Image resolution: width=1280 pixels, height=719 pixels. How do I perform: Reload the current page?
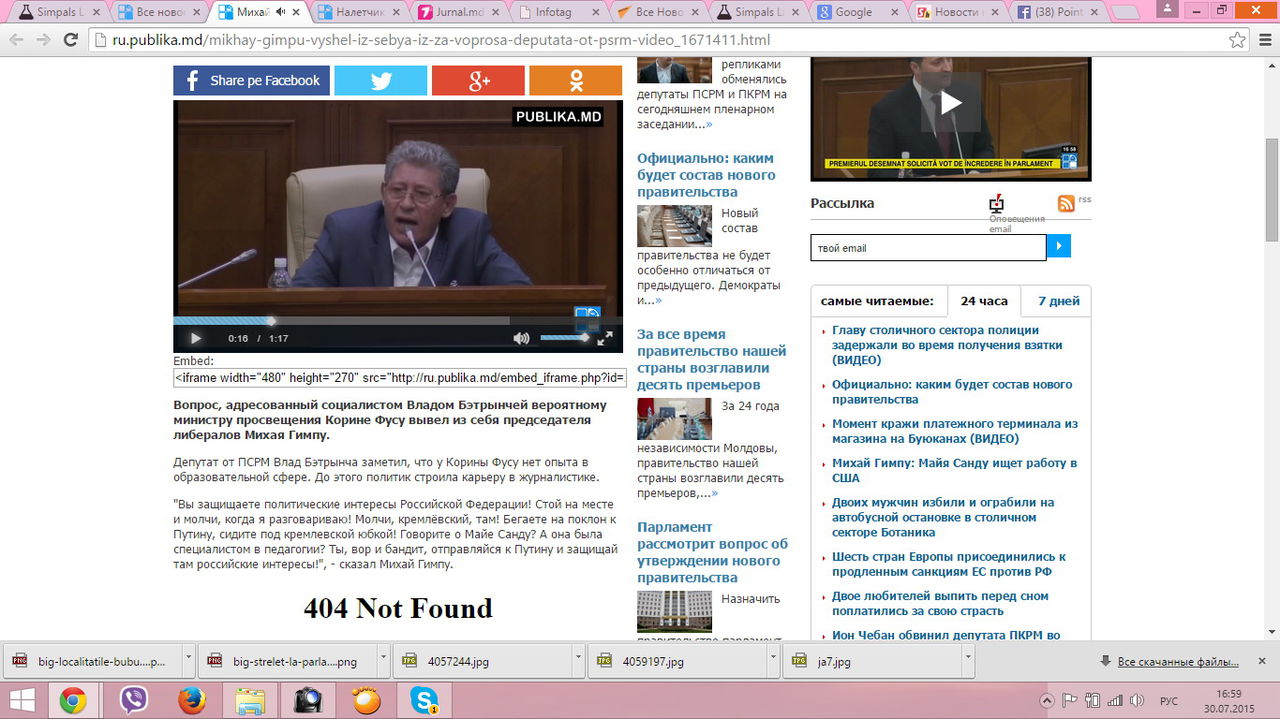[71, 40]
